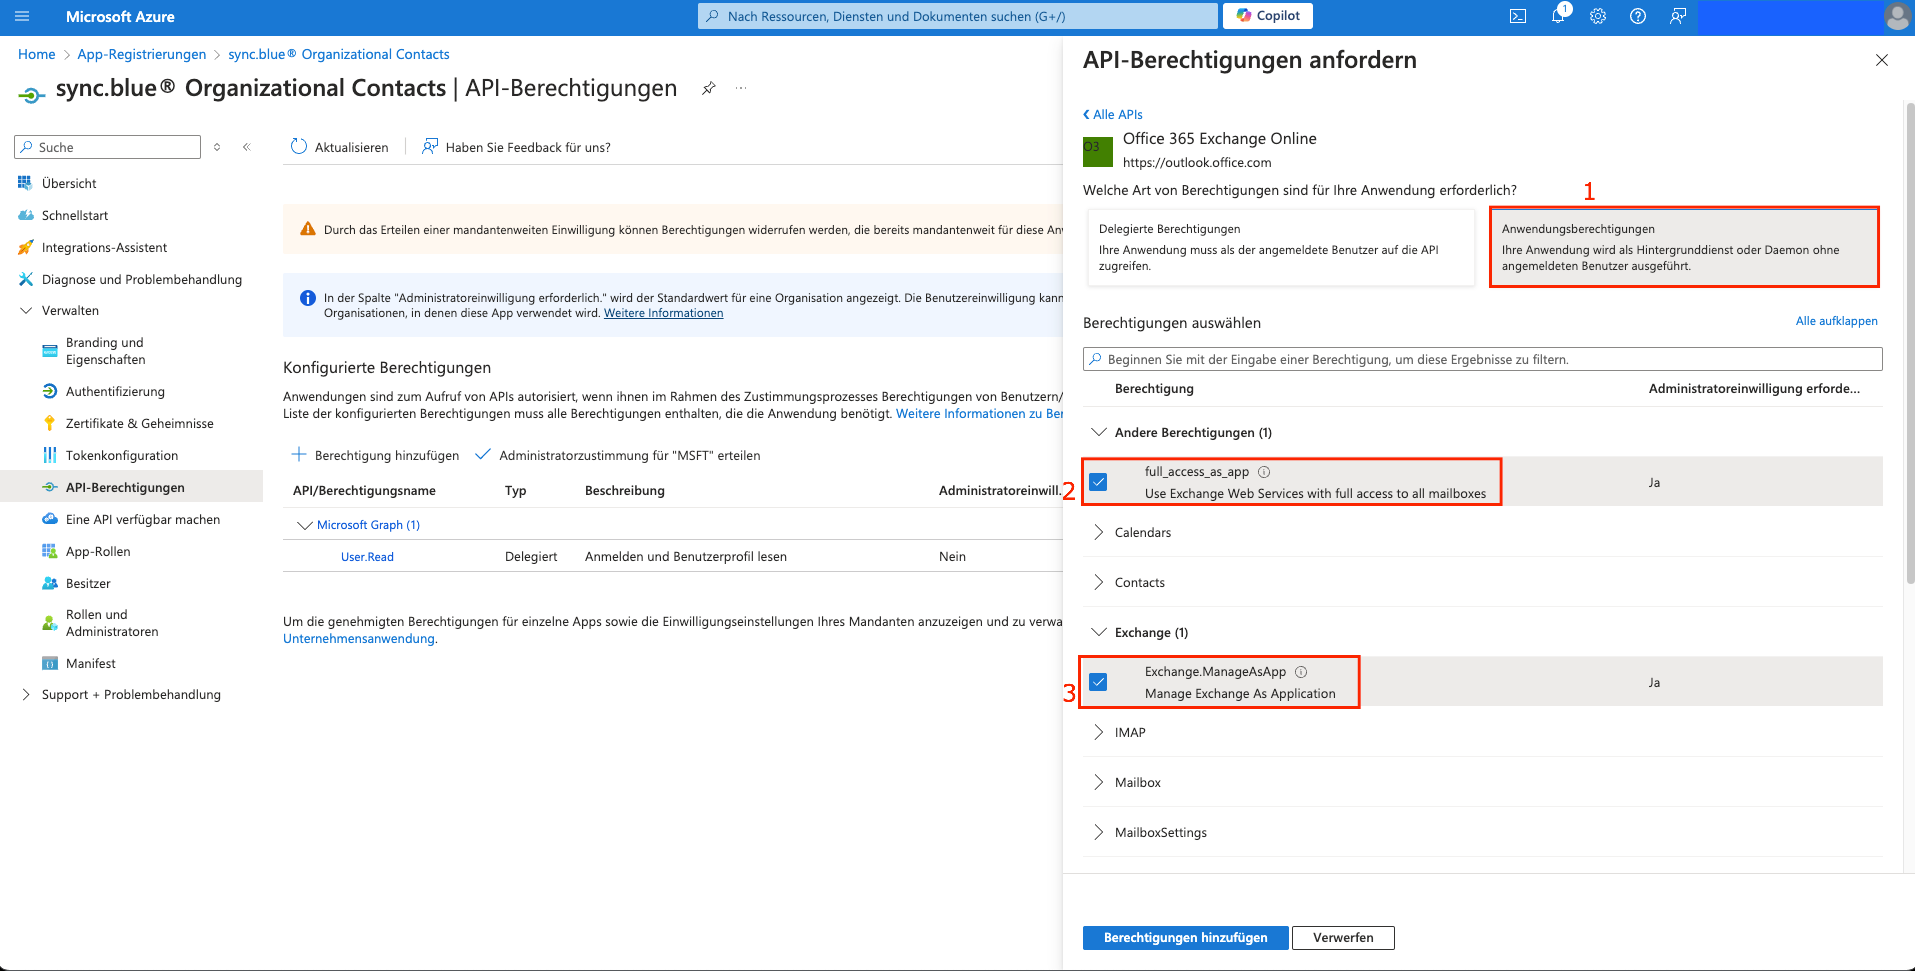The width and height of the screenshot is (1915, 971).
Task: Show info for Exchange.ManageAsApp permission
Action: [x=1301, y=672]
